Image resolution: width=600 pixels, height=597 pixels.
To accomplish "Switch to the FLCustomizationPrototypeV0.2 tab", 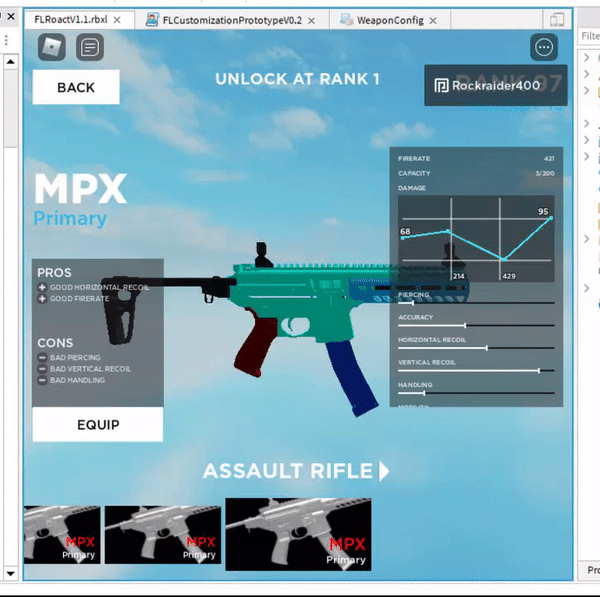I will pyautogui.click(x=232, y=20).
